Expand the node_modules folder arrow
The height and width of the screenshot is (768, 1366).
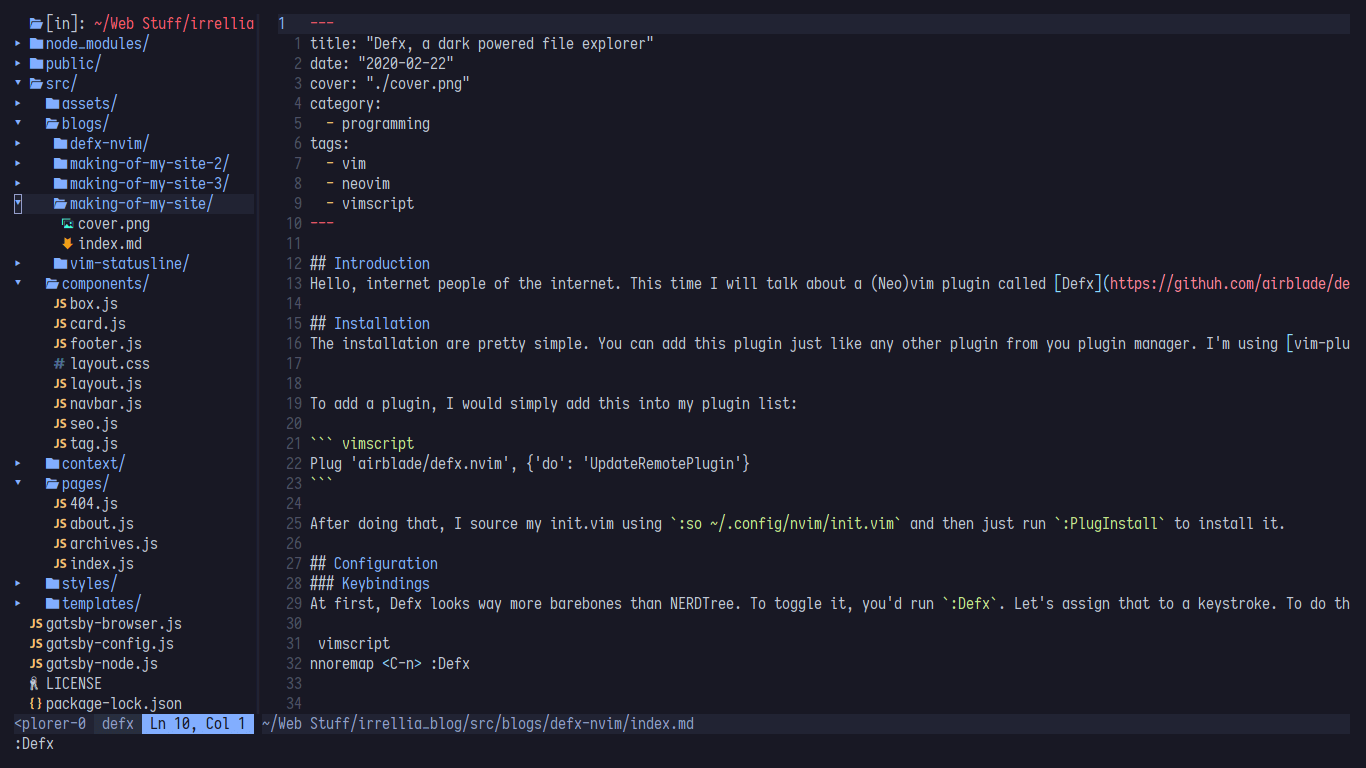tap(18, 44)
